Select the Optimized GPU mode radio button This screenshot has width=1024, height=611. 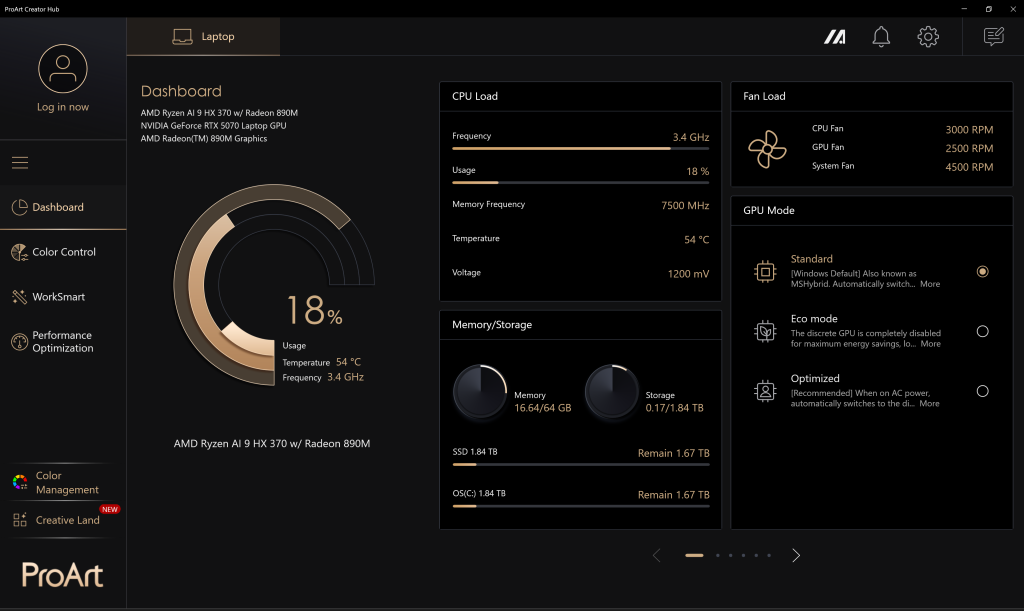[982, 391]
